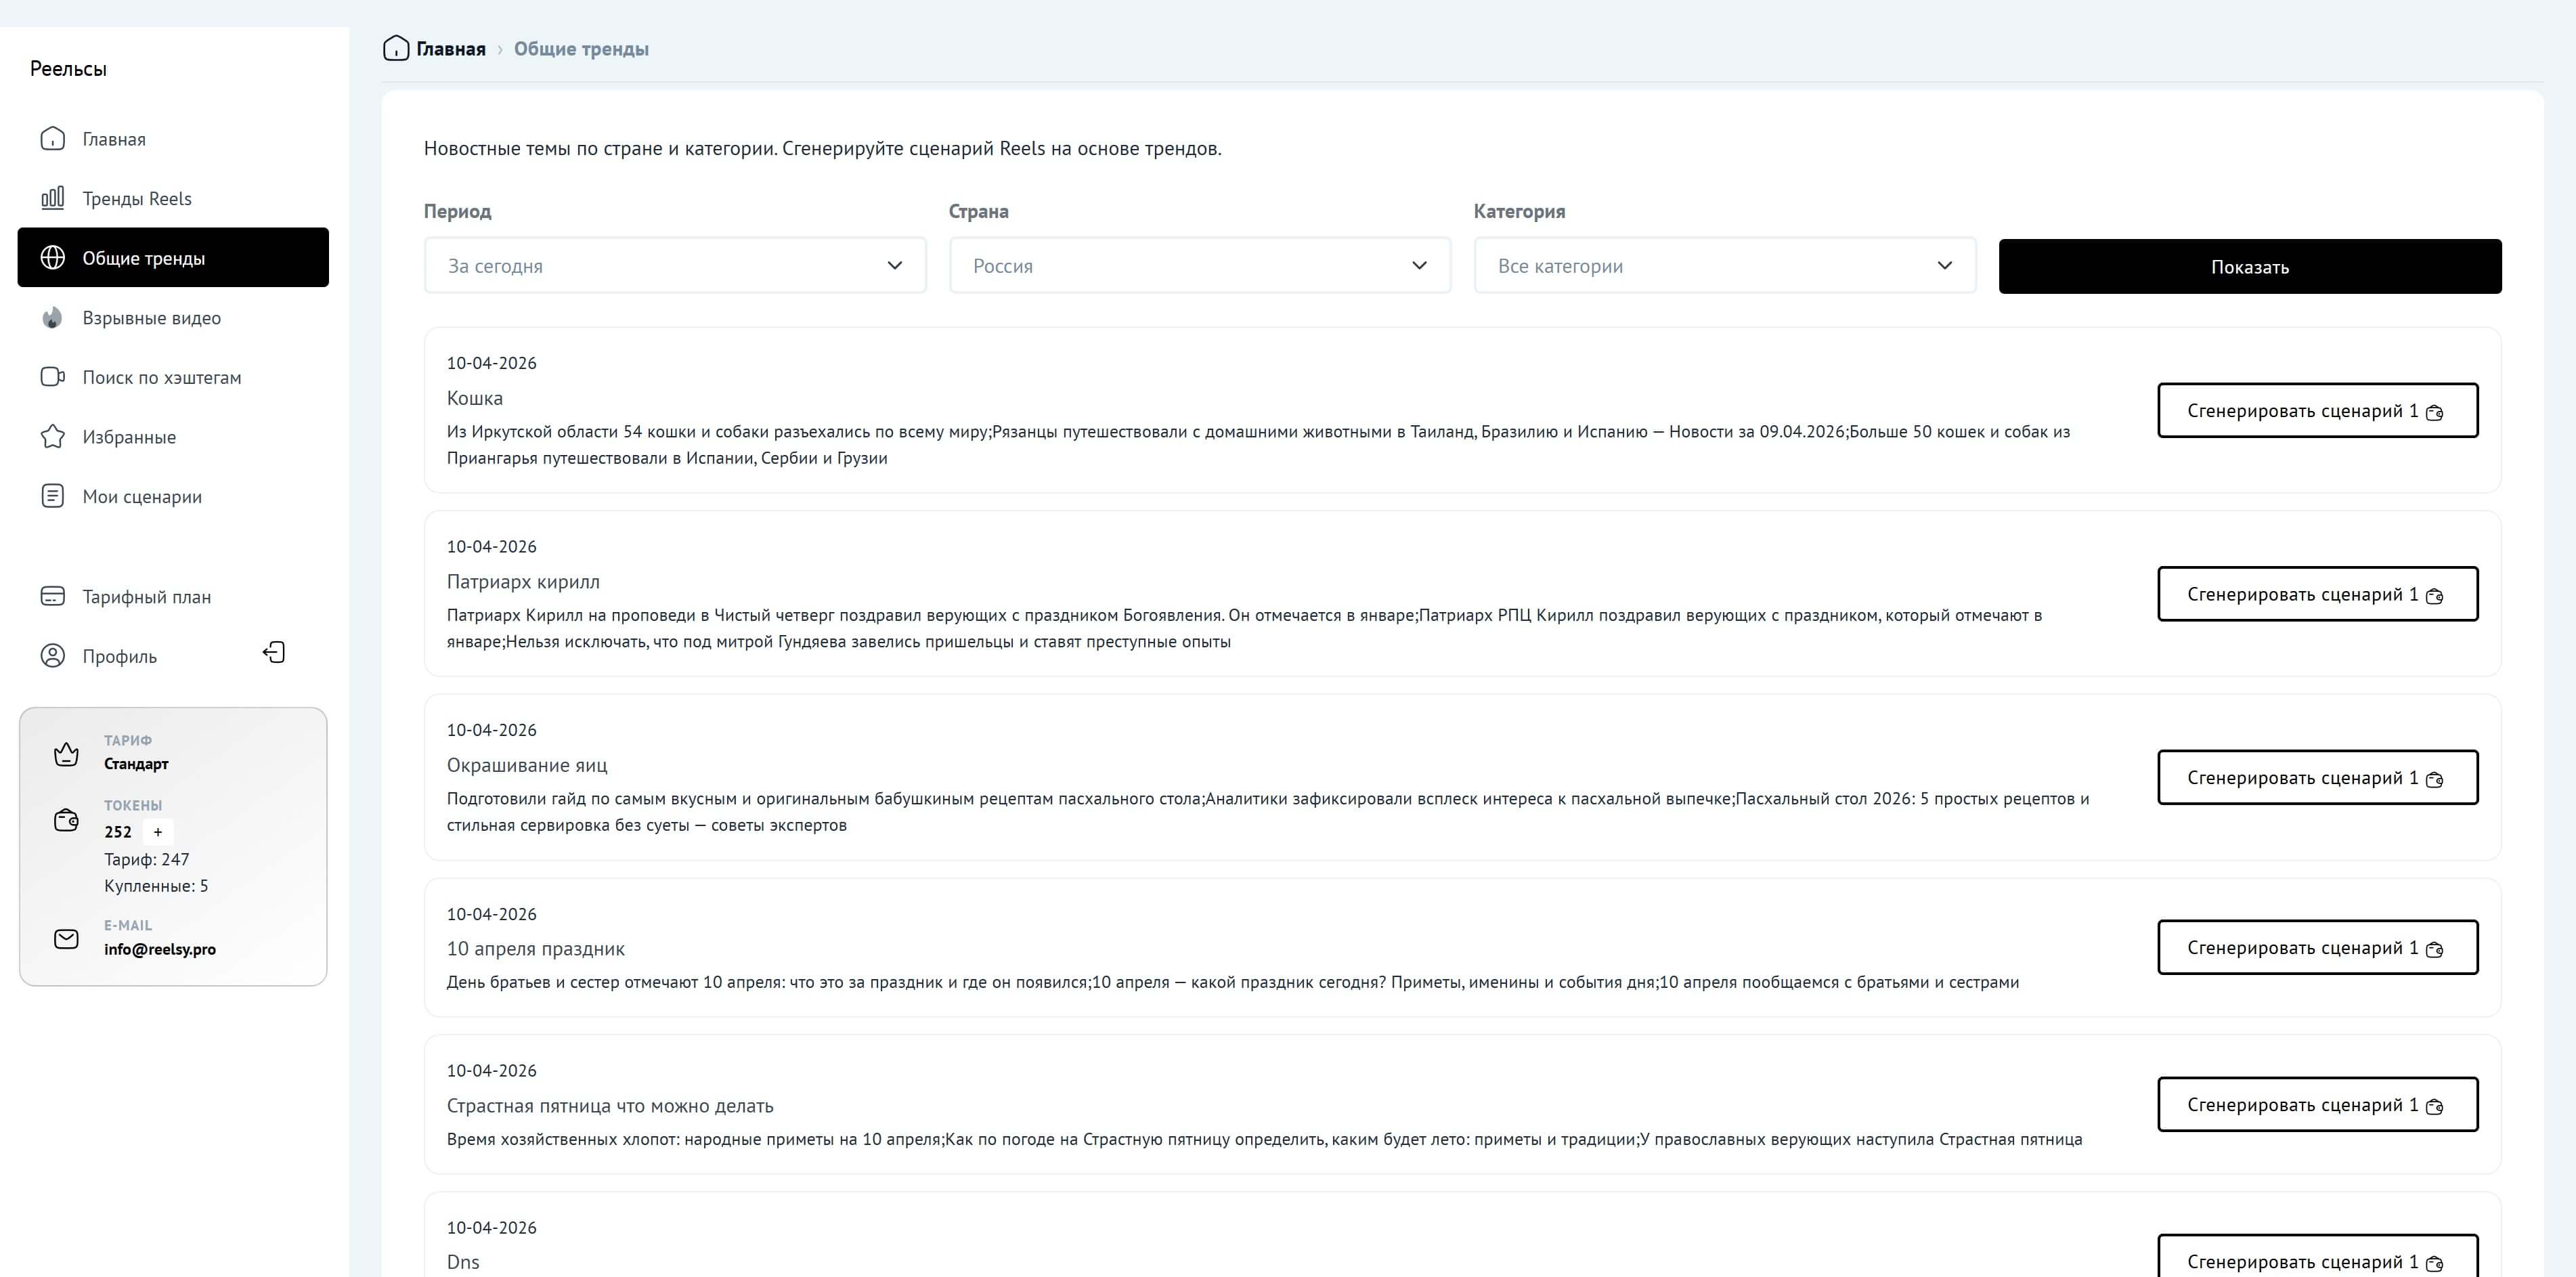Click the video icon for Поиск по хэштегам

[52, 377]
